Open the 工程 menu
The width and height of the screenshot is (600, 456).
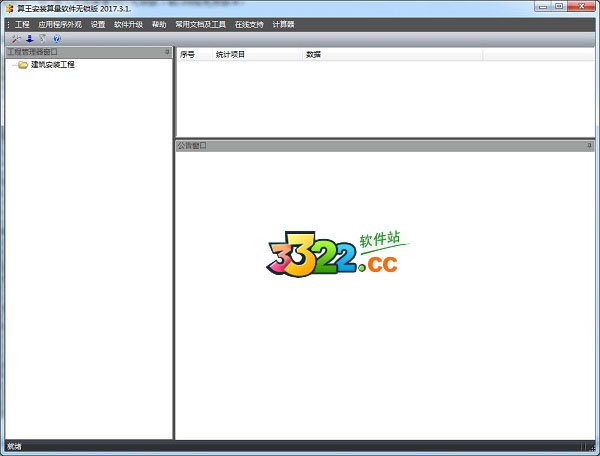click(22, 24)
